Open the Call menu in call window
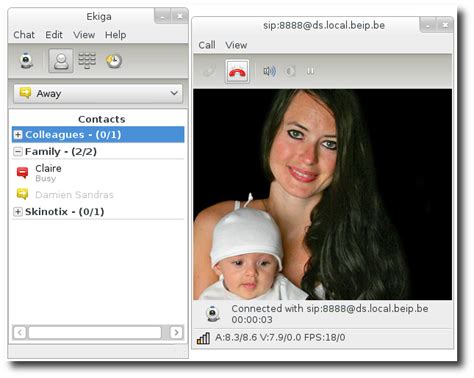This screenshot has width=474, height=378. (x=207, y=45)
